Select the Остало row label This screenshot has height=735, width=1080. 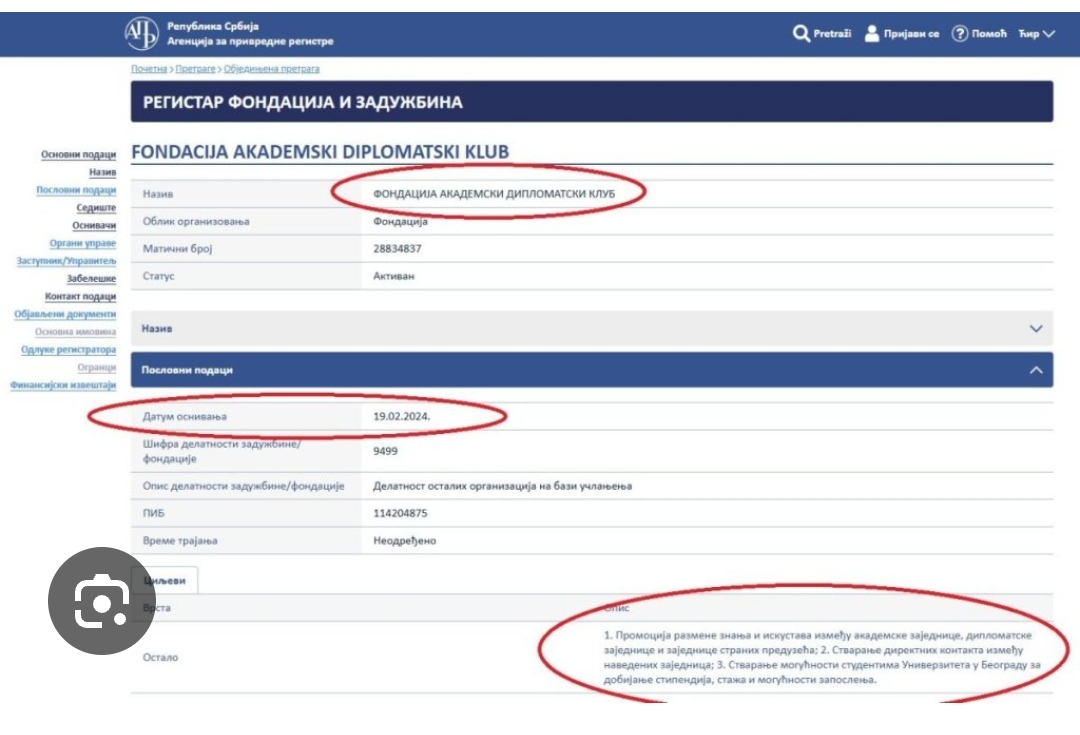click(160, 657)
